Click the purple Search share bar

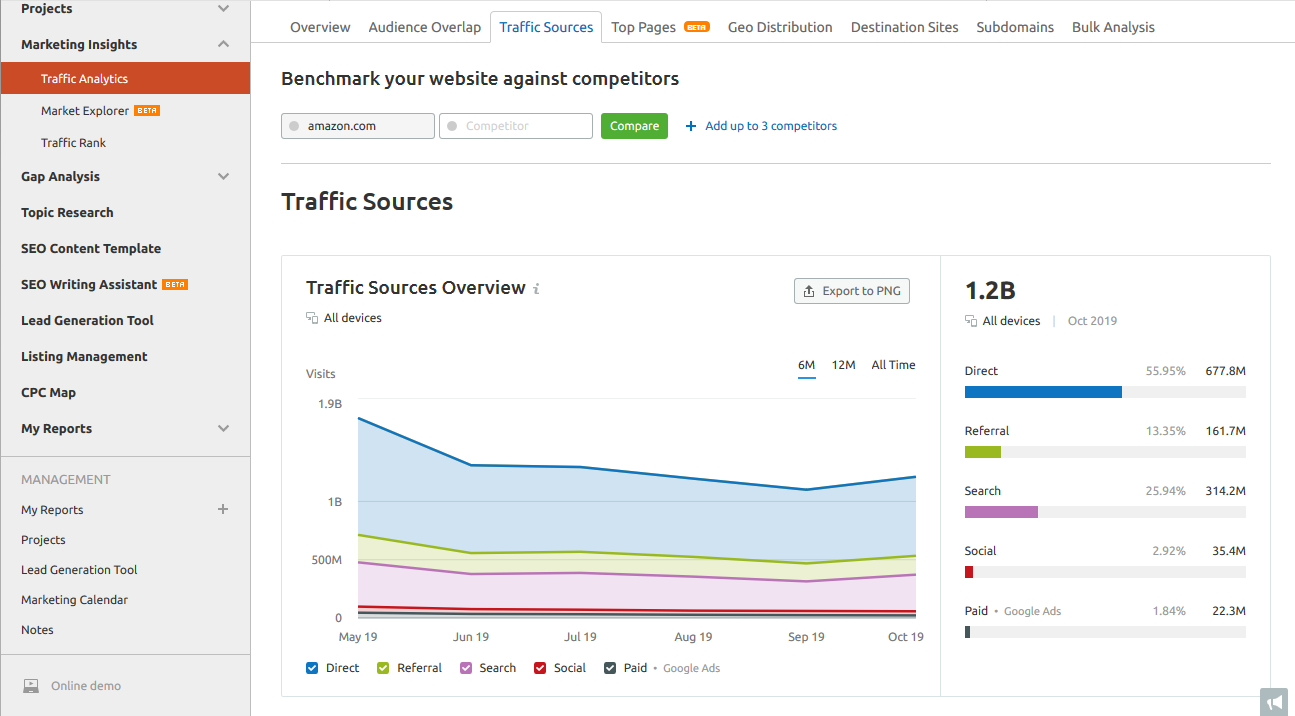(1001, 511)
